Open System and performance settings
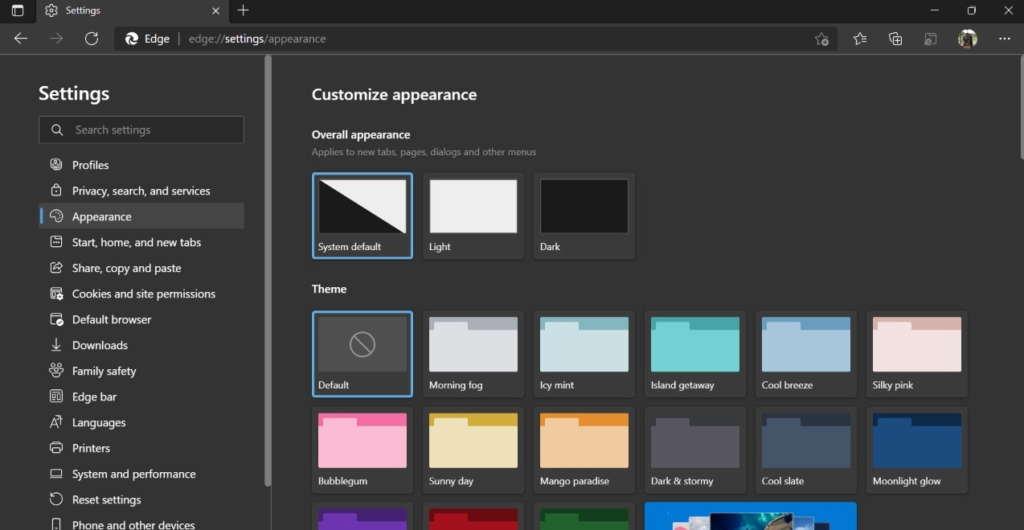The image size is (1024, 530). tap(142, 474)
